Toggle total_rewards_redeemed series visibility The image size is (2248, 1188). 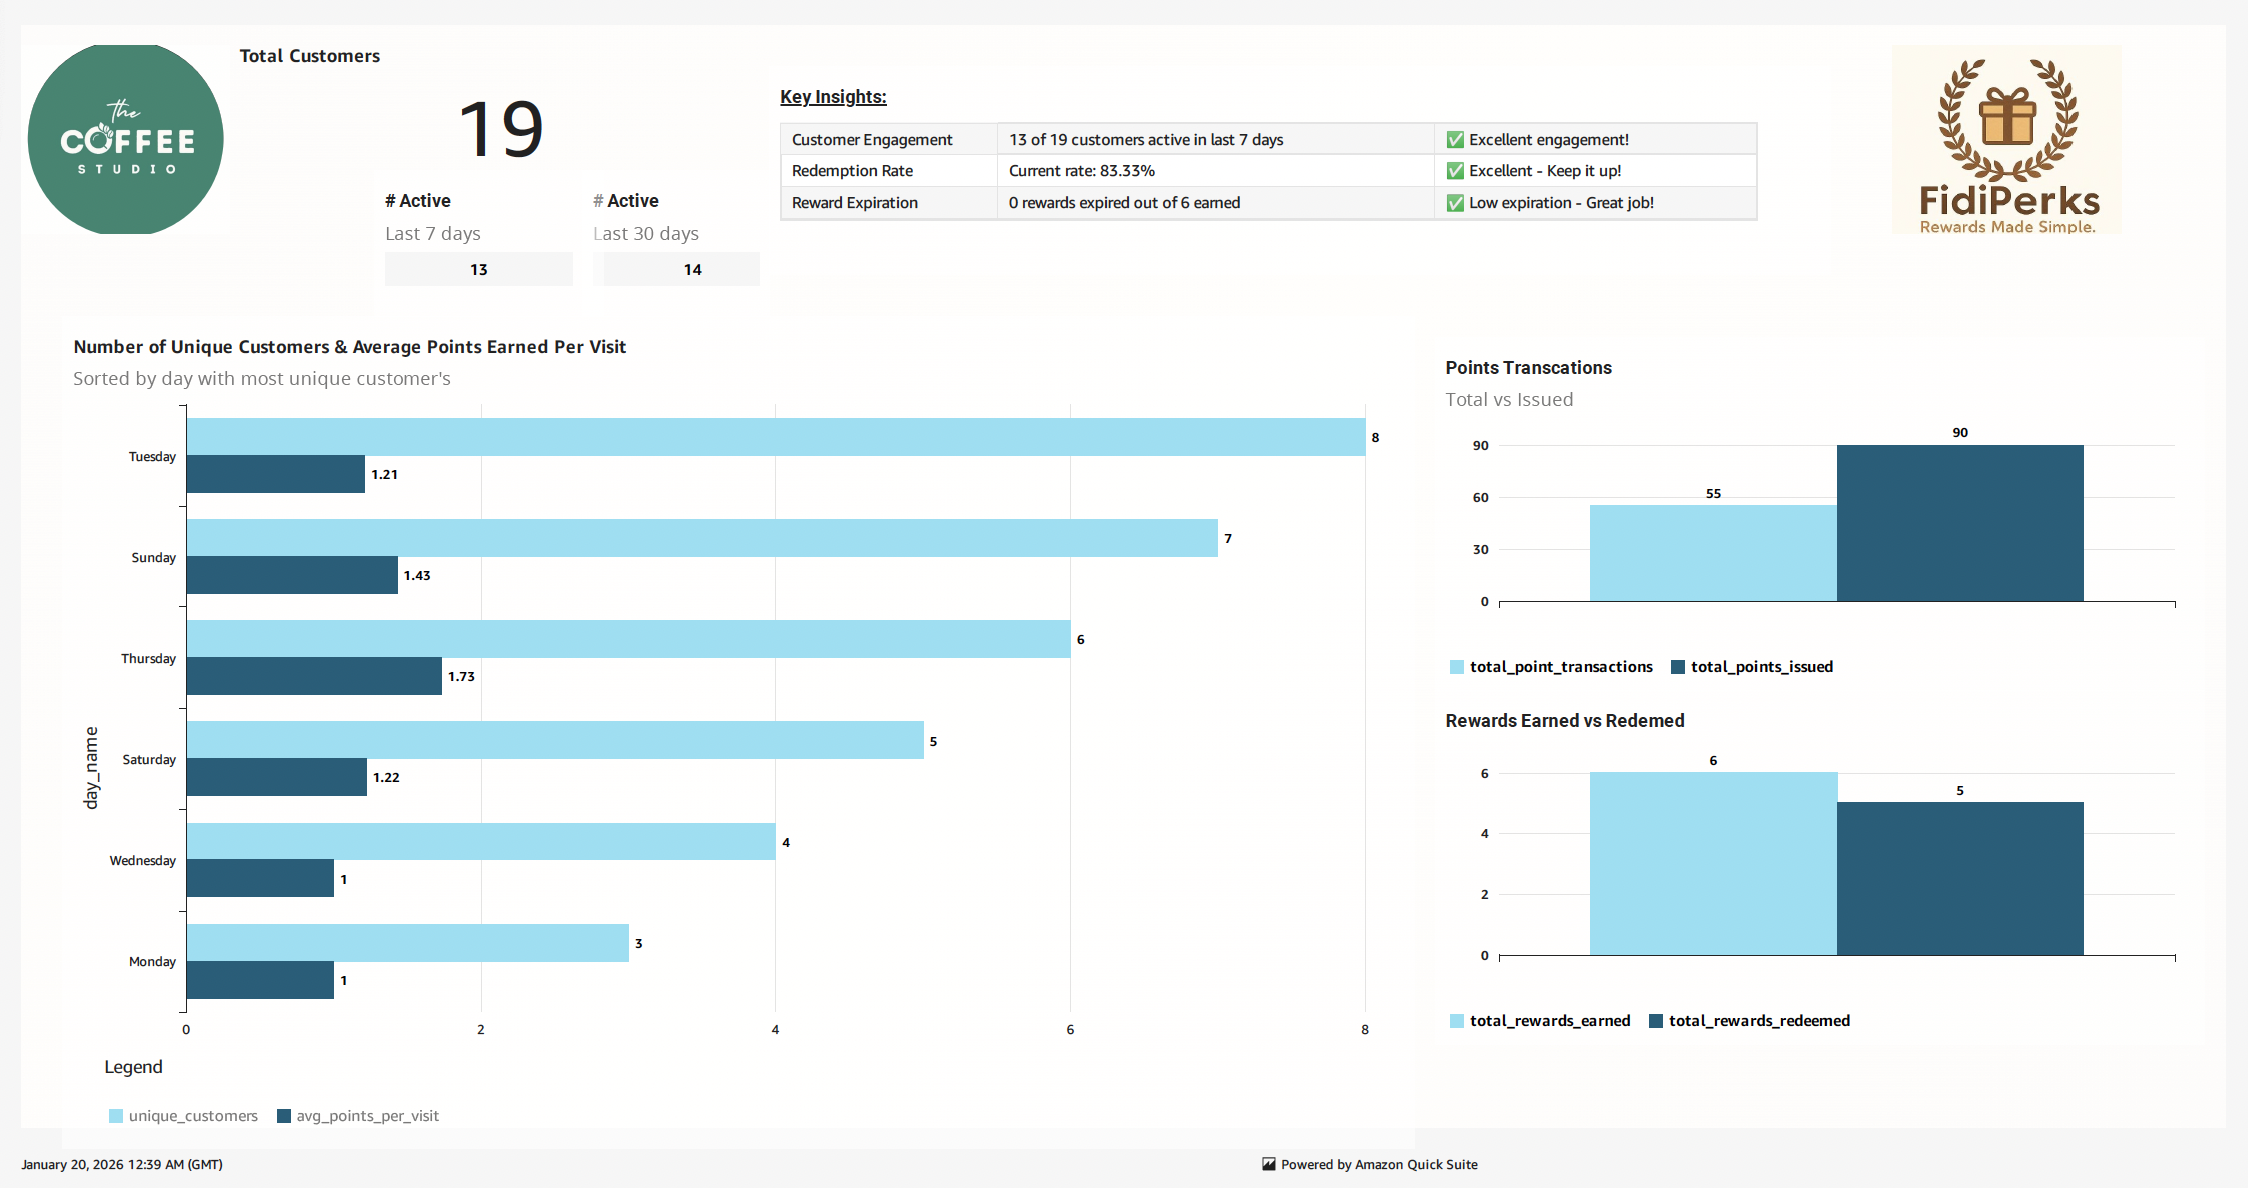[1654, 1020]
